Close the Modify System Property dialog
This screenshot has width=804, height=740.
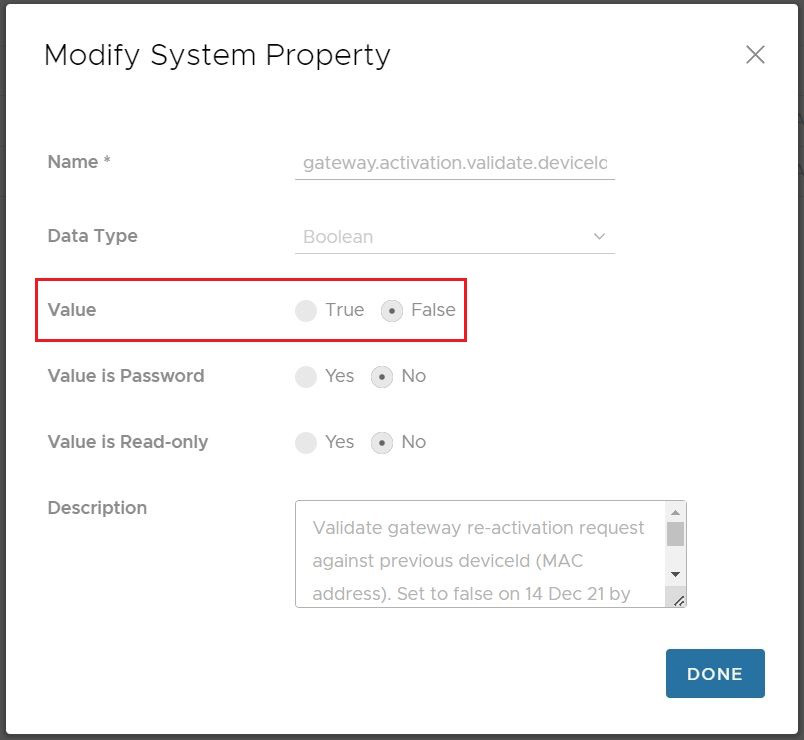[755, 55]
